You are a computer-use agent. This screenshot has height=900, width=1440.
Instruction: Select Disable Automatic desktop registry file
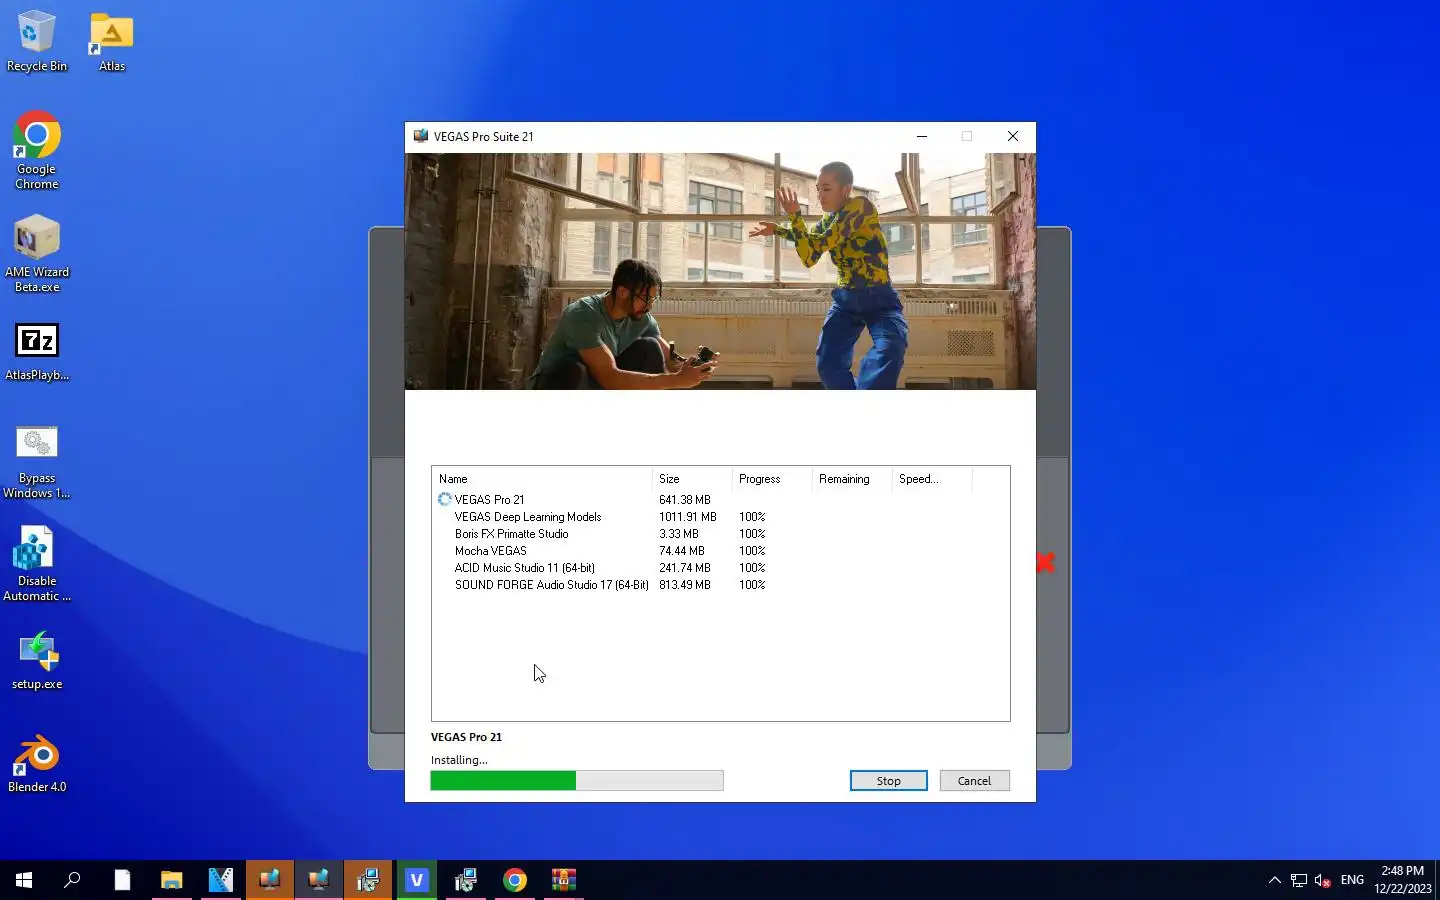coord(37,564)
